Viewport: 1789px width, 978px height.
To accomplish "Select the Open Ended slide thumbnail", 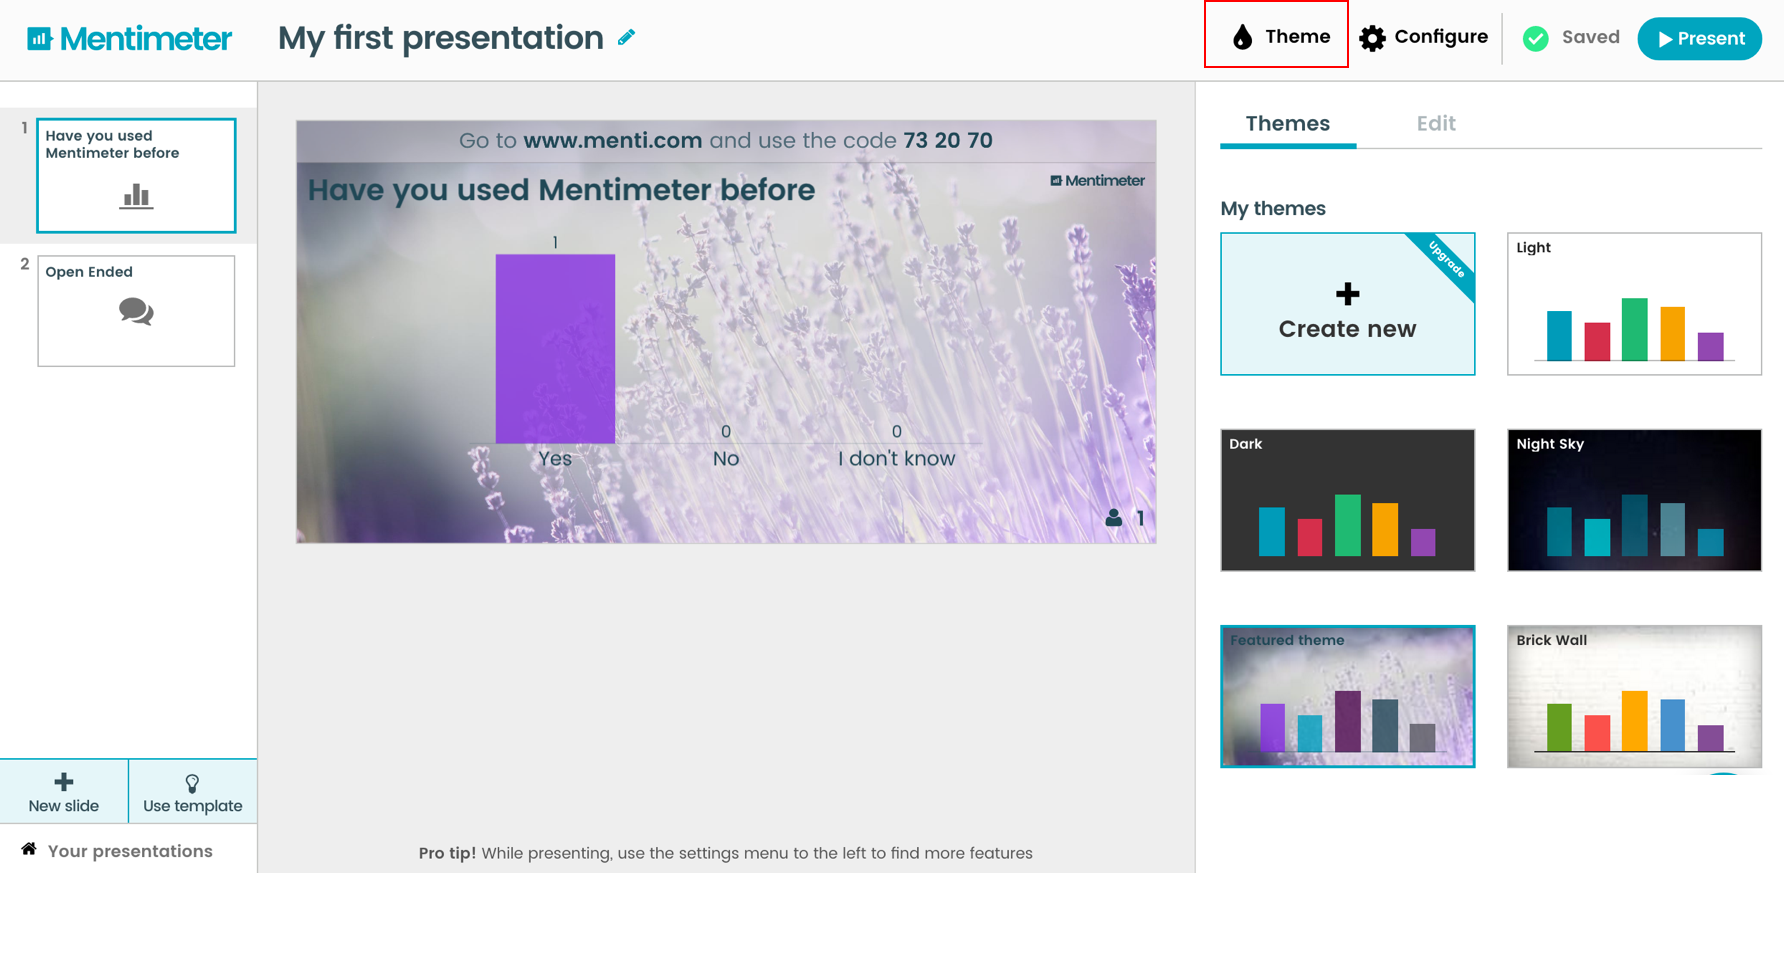I will pyautogui.click(x=136, y=311).
